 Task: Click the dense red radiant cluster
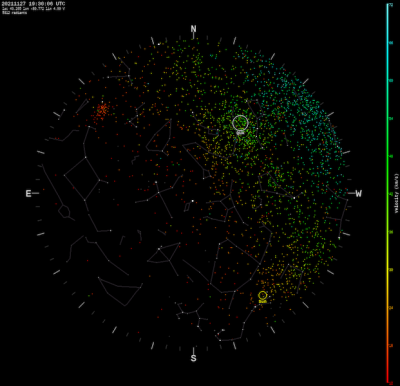102,110
